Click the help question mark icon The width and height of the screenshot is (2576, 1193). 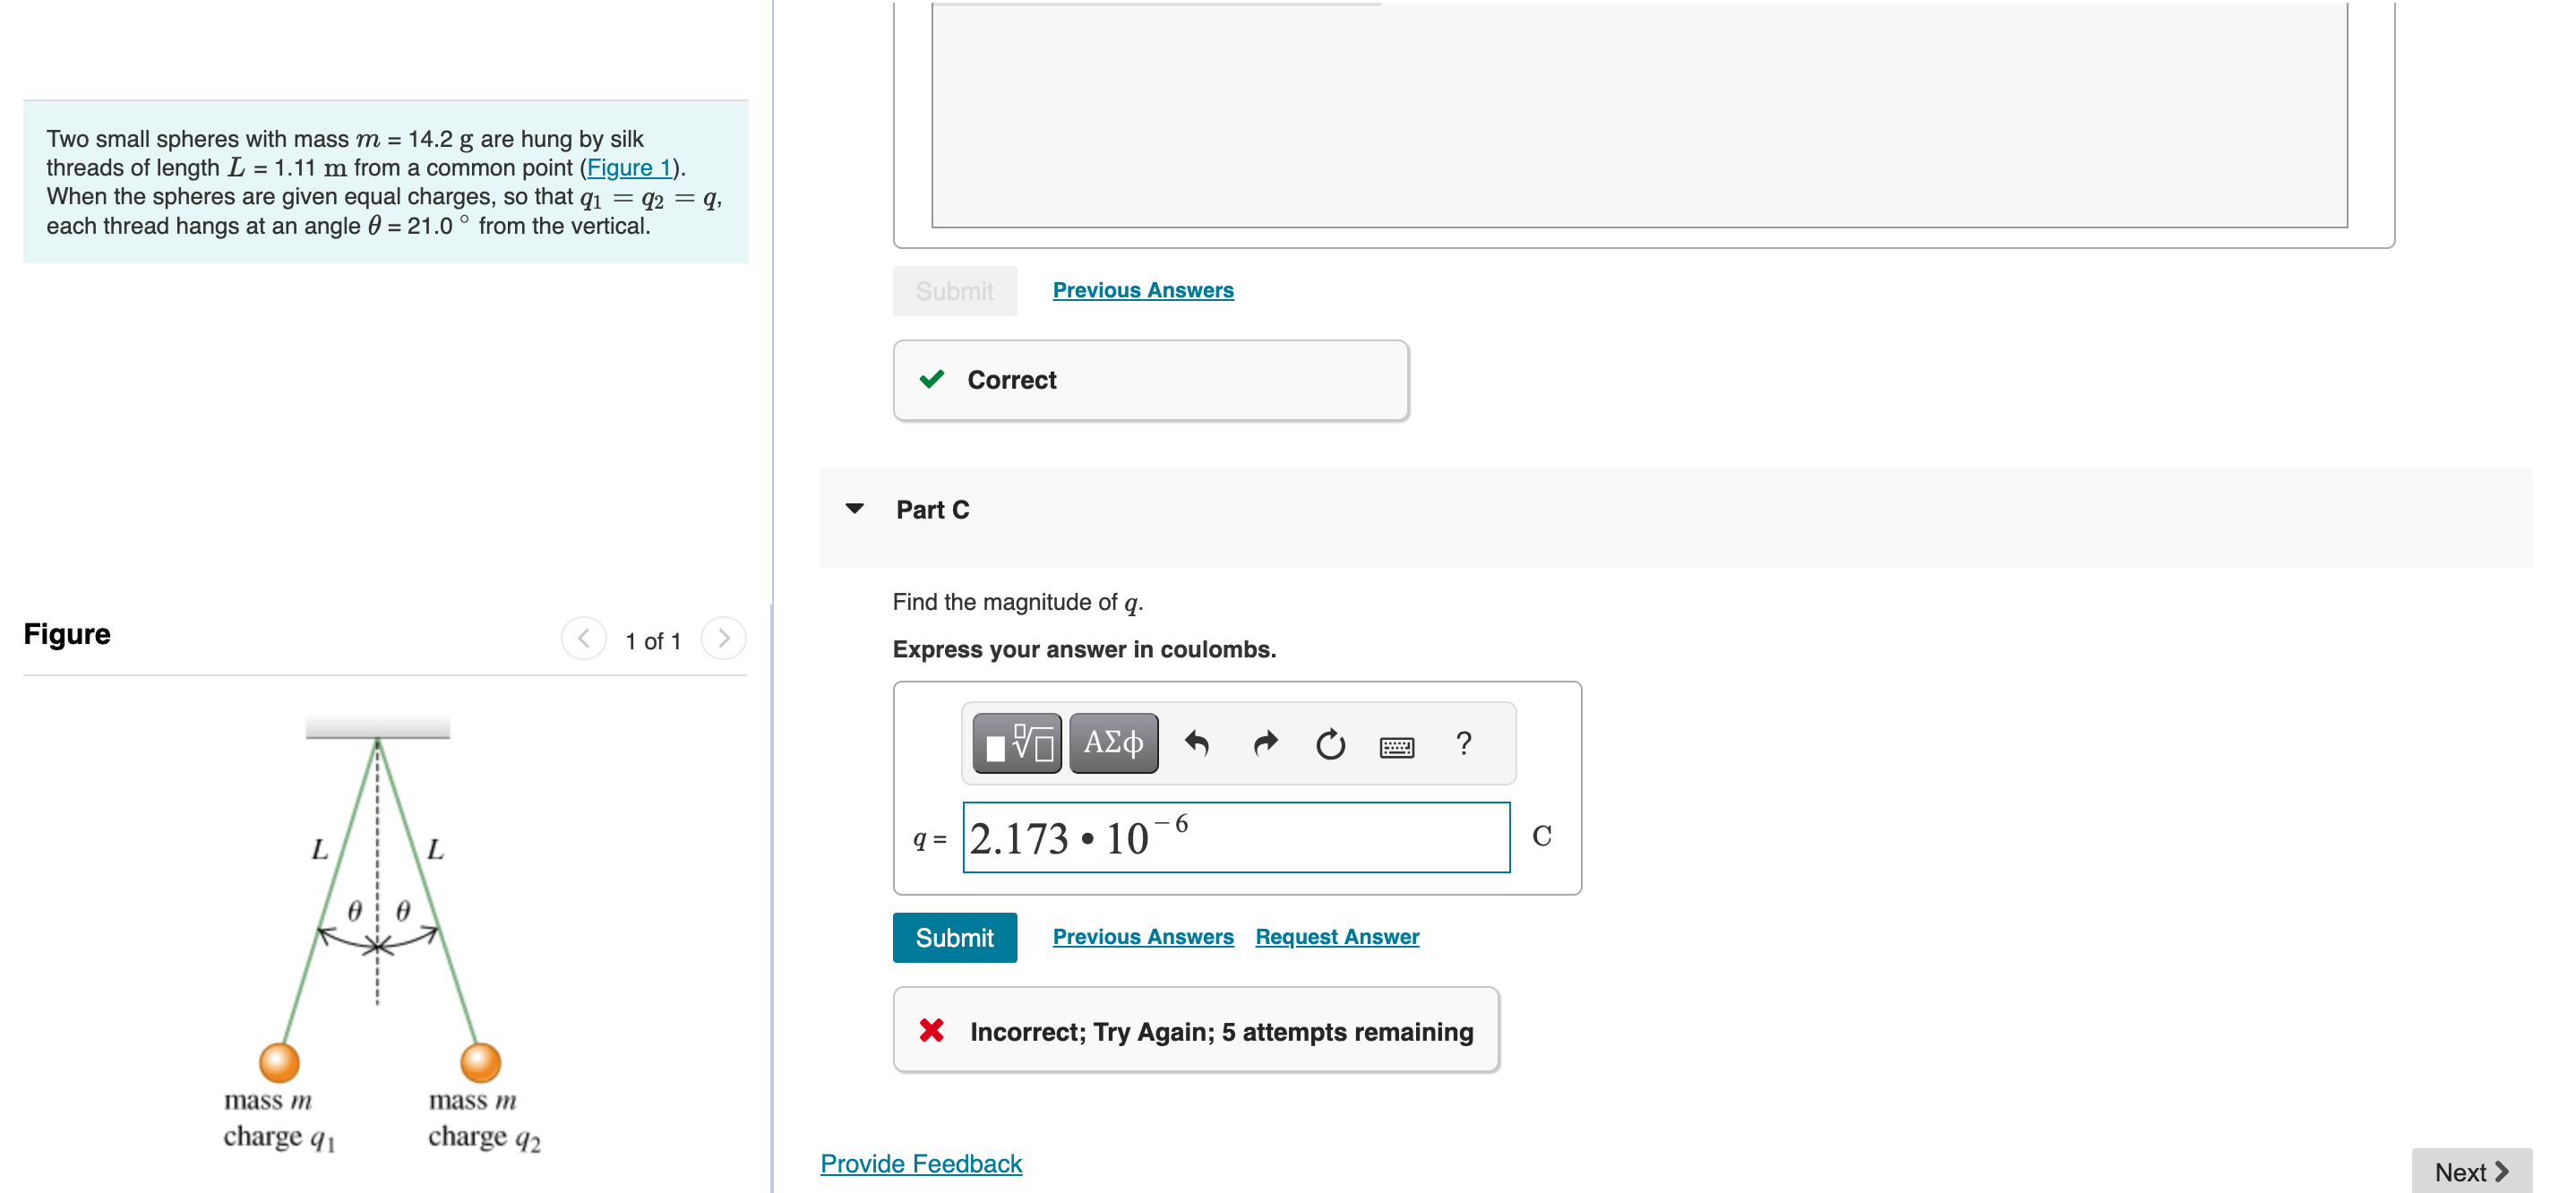(1463, 743)
